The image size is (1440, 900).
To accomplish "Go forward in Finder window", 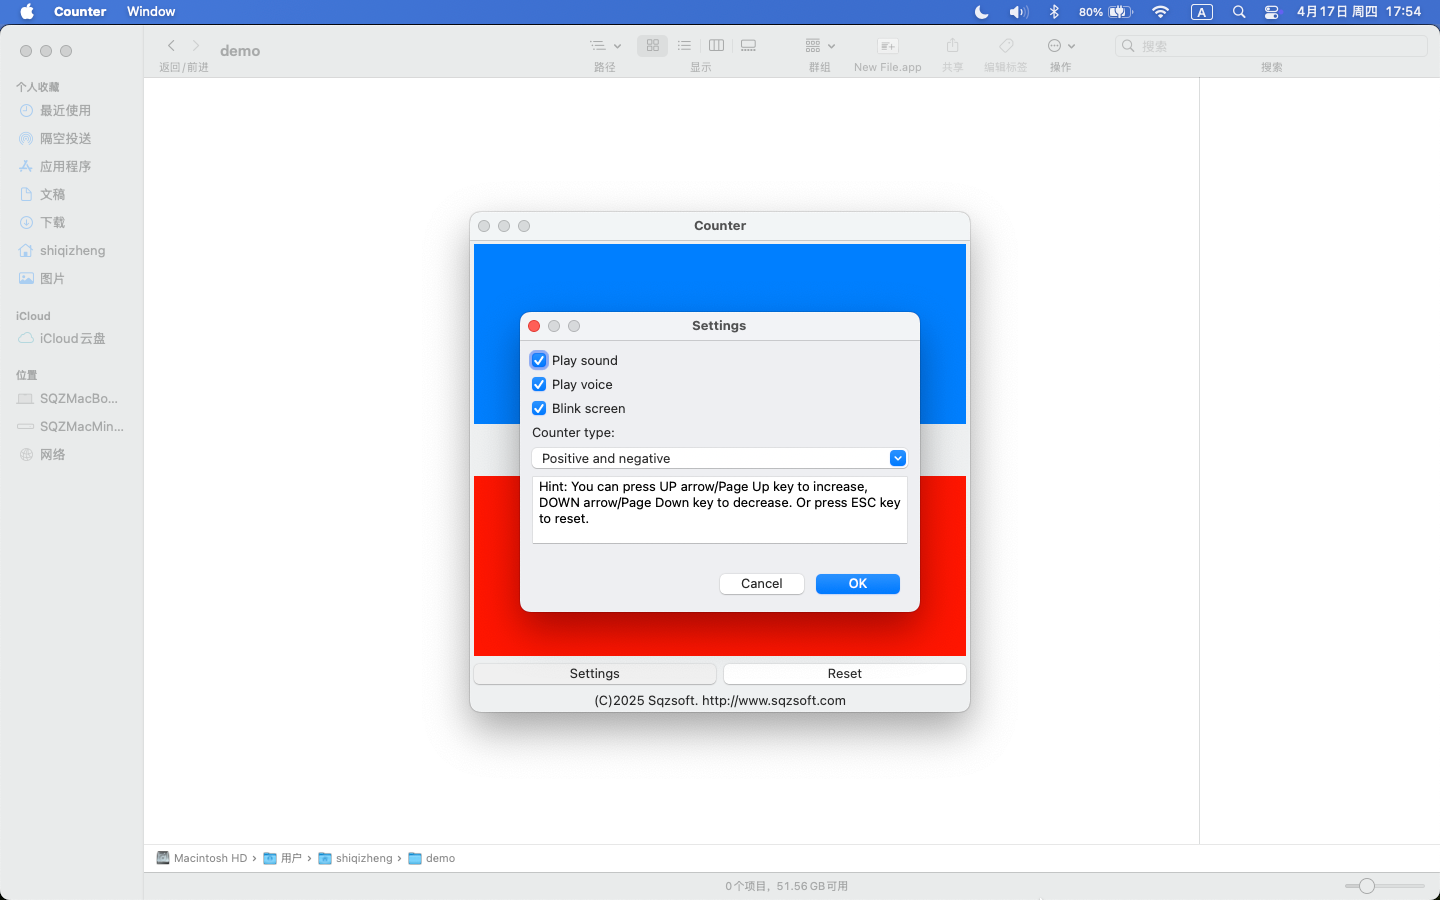I will tap(196, 46).
